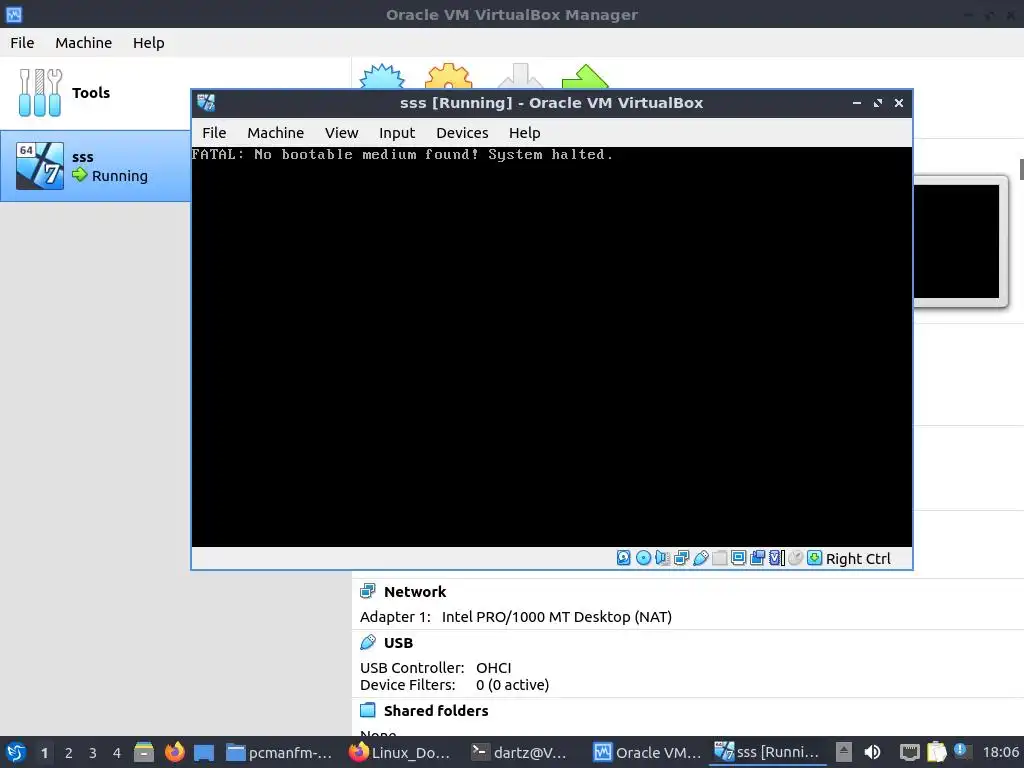Image resolution: width=1024 pixels, height=768 pixels.
Task: Switch to workspace 1 in pager
Action: (44, 753)
